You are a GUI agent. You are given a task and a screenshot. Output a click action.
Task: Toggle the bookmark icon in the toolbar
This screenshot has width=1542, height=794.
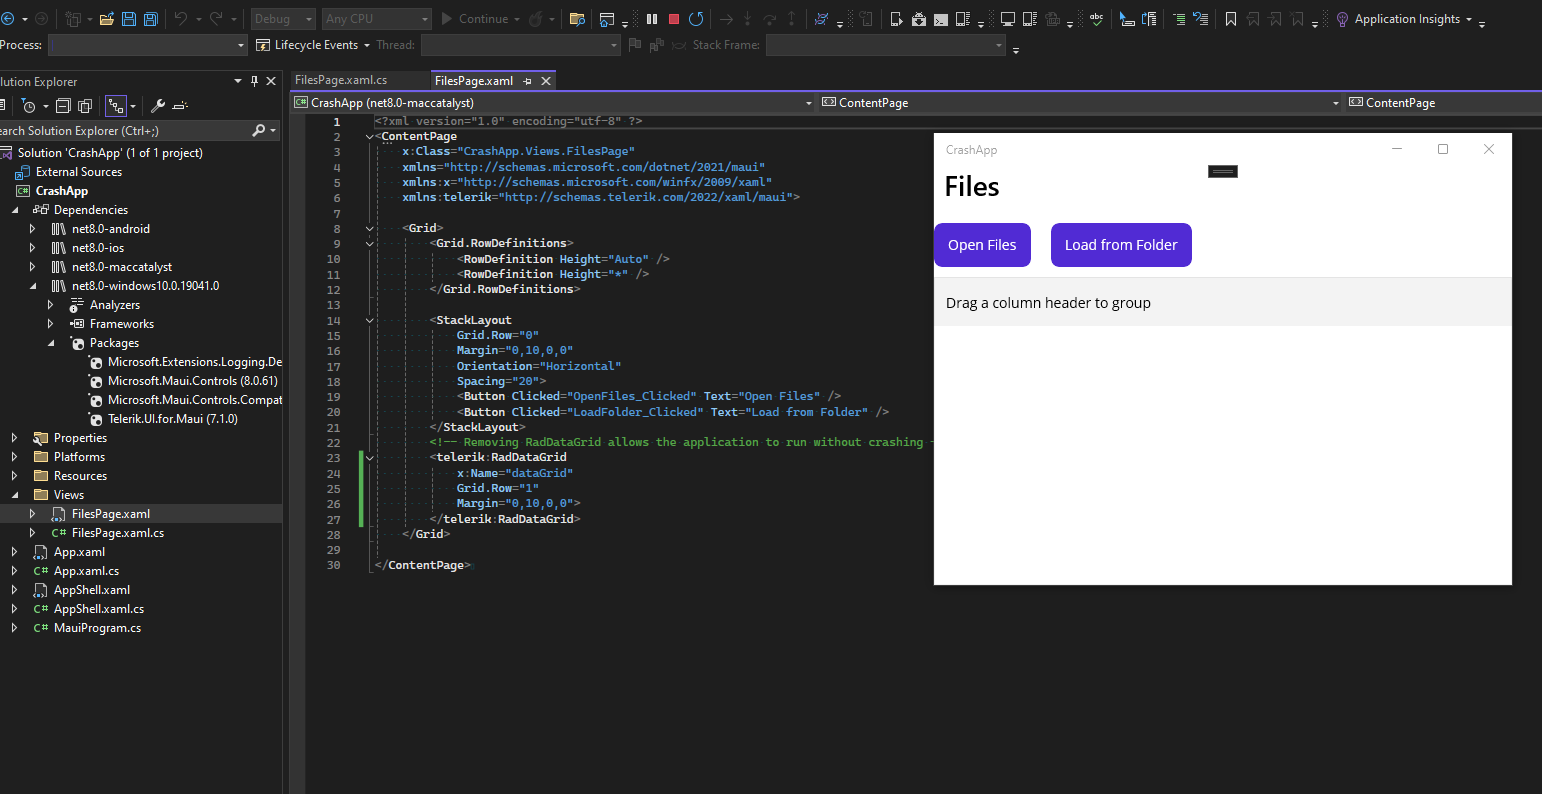[x=1230, y=19]
